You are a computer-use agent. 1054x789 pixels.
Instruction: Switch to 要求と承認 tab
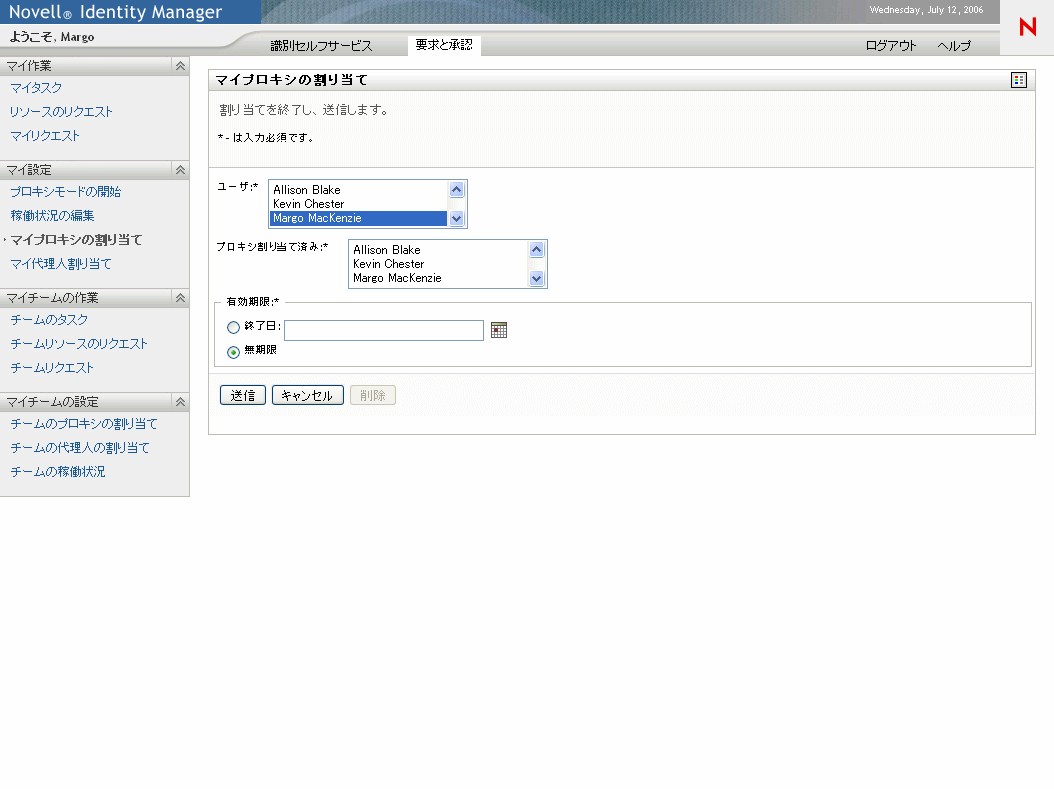click(444, 45)
